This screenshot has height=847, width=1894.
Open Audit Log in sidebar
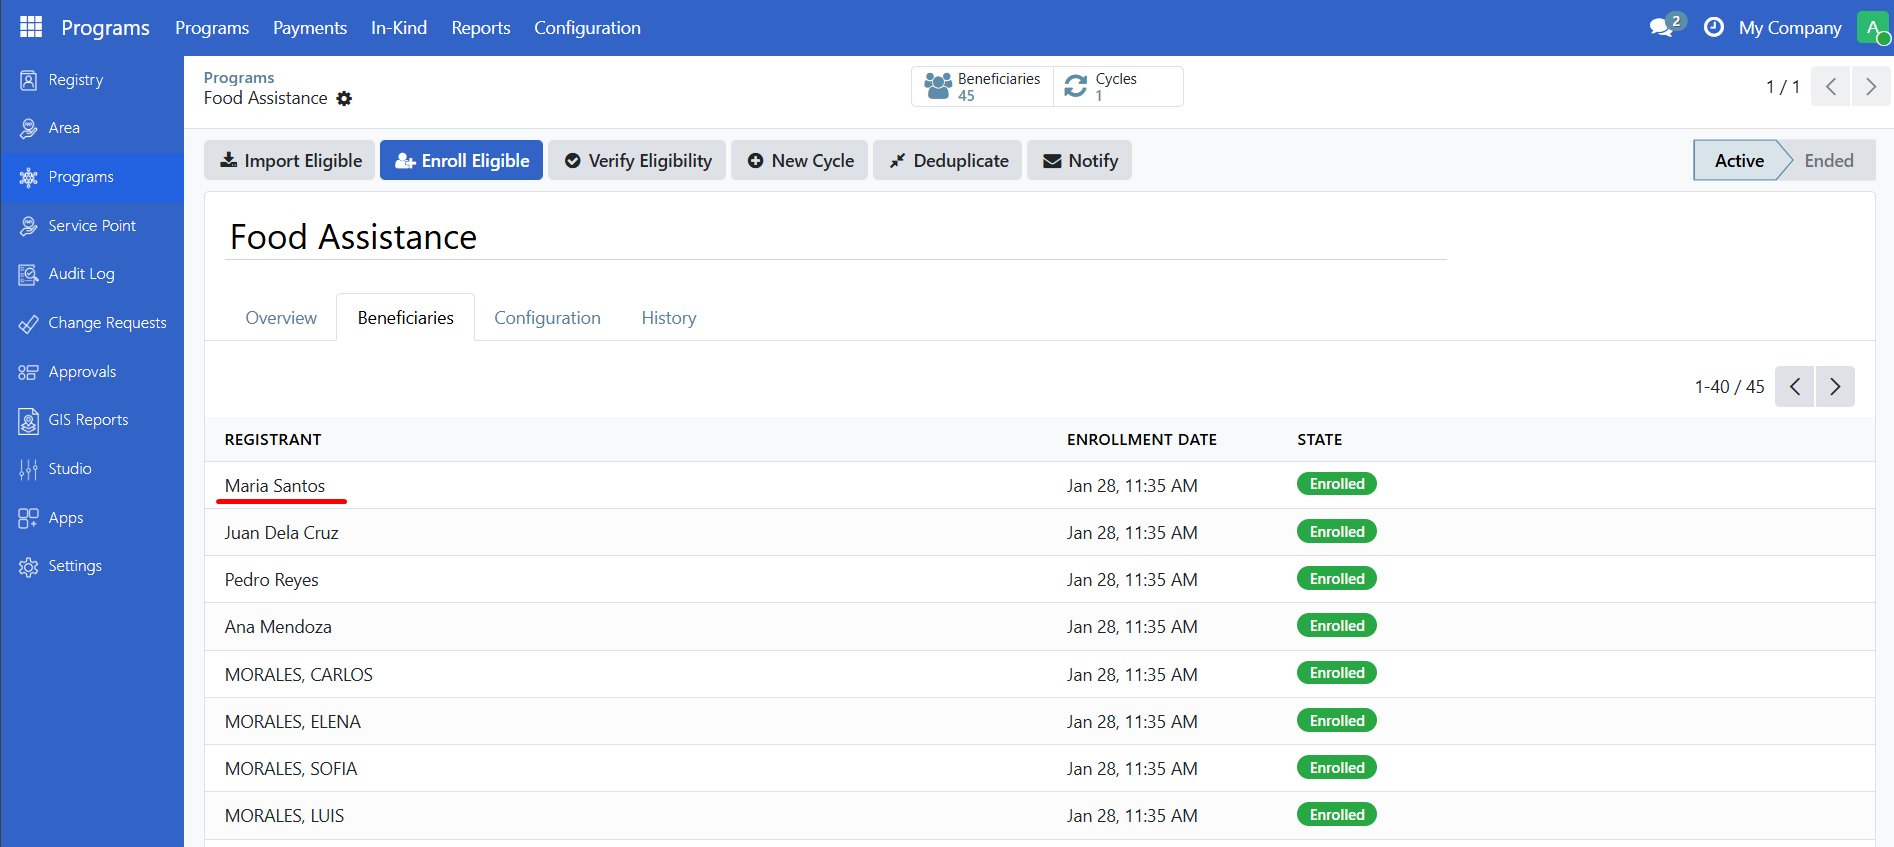[81, 274]
